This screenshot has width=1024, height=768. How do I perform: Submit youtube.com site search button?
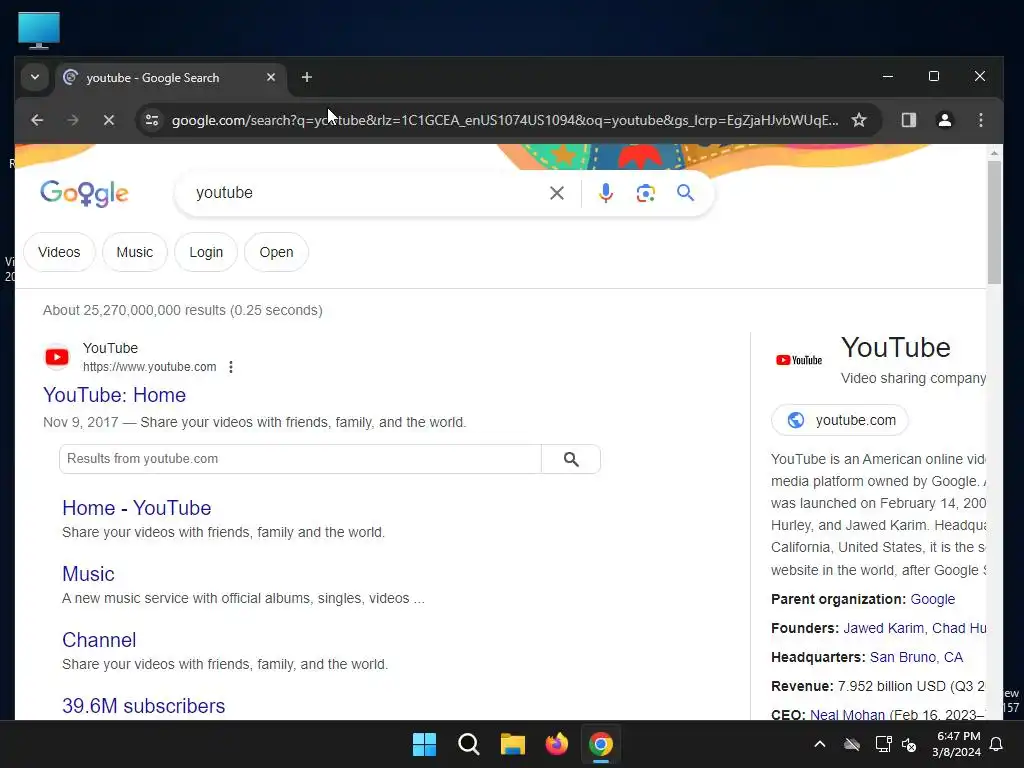(571, 459)
